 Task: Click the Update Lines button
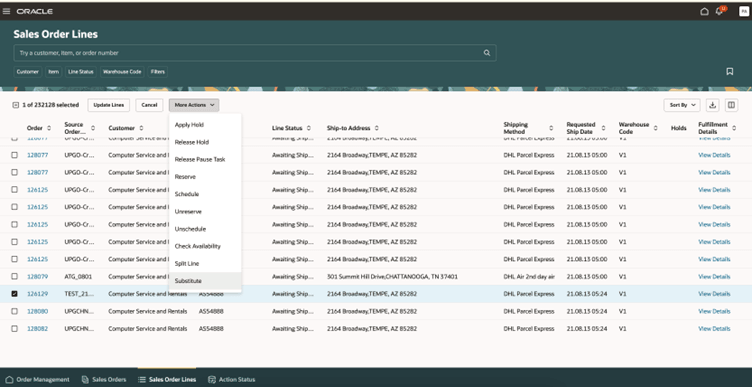pyautogui.click(x=108, y=105)
